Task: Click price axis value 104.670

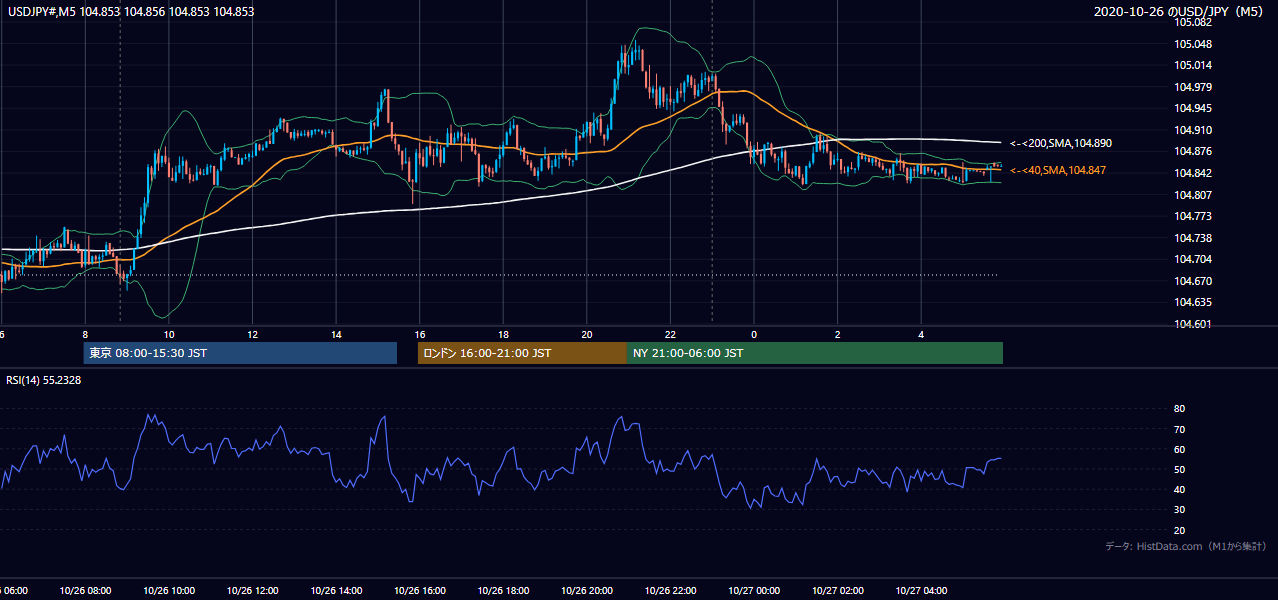Action: coord(1193,281)
